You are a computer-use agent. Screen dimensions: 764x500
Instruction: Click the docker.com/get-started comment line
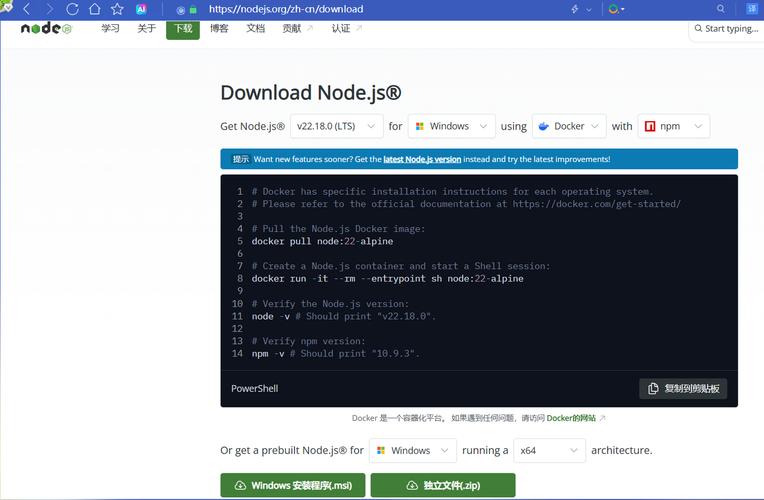pyautogui.click(x=466, y=204)
